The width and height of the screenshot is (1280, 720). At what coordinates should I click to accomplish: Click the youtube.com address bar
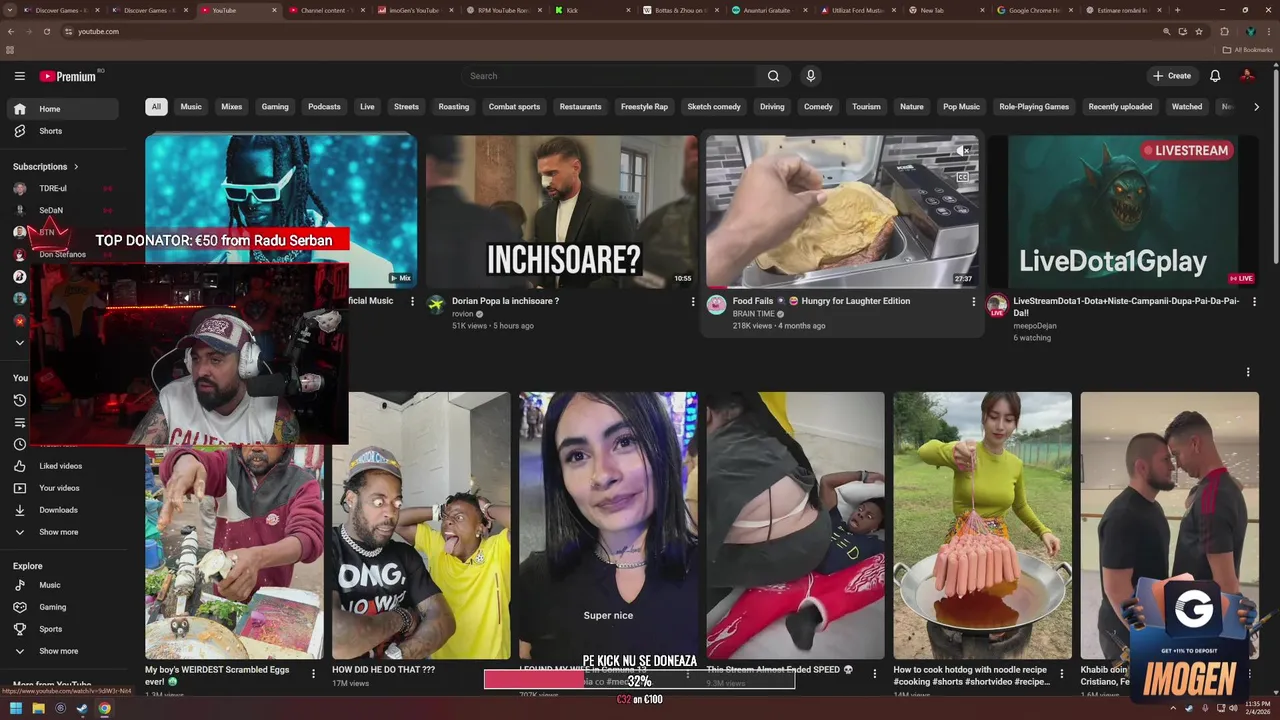tap(610, 31)
